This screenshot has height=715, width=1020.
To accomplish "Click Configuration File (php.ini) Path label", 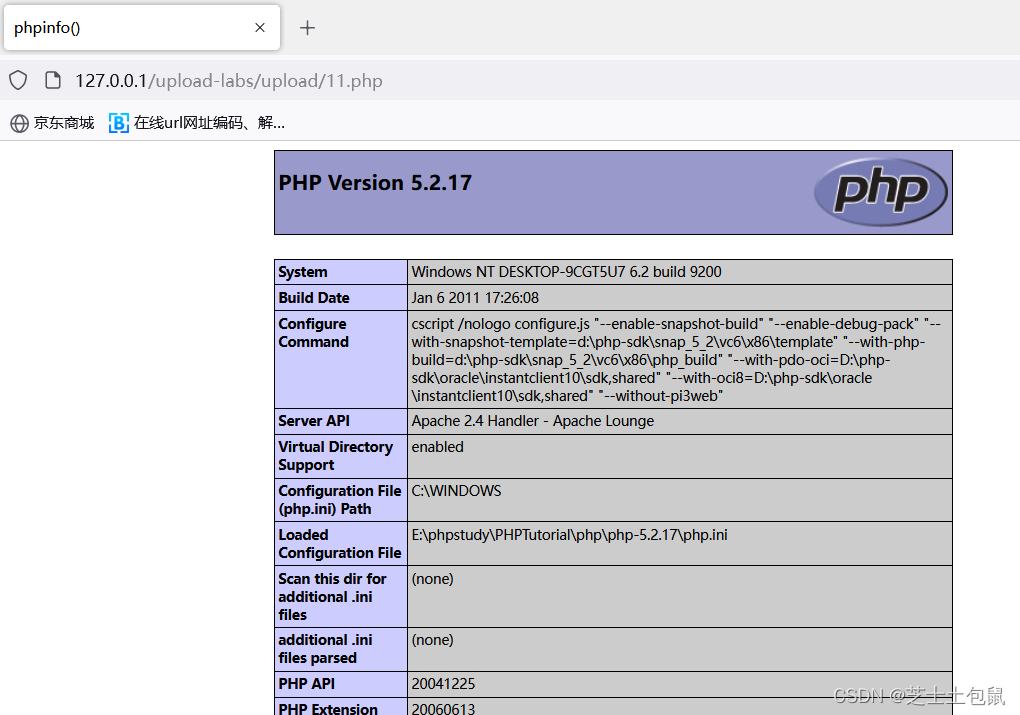I will 340,500.
